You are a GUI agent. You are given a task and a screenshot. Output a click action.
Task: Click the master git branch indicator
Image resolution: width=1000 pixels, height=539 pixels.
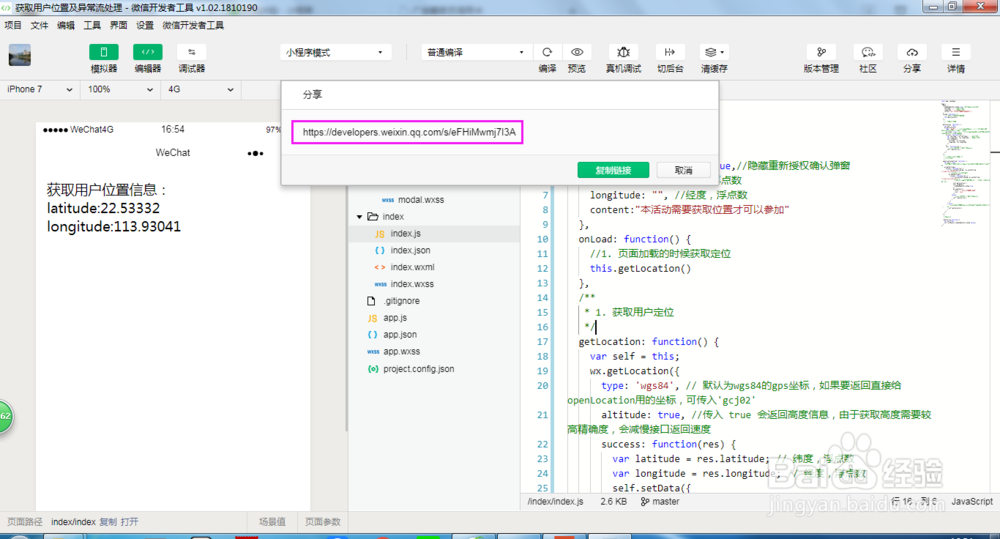tap(660, 502)
